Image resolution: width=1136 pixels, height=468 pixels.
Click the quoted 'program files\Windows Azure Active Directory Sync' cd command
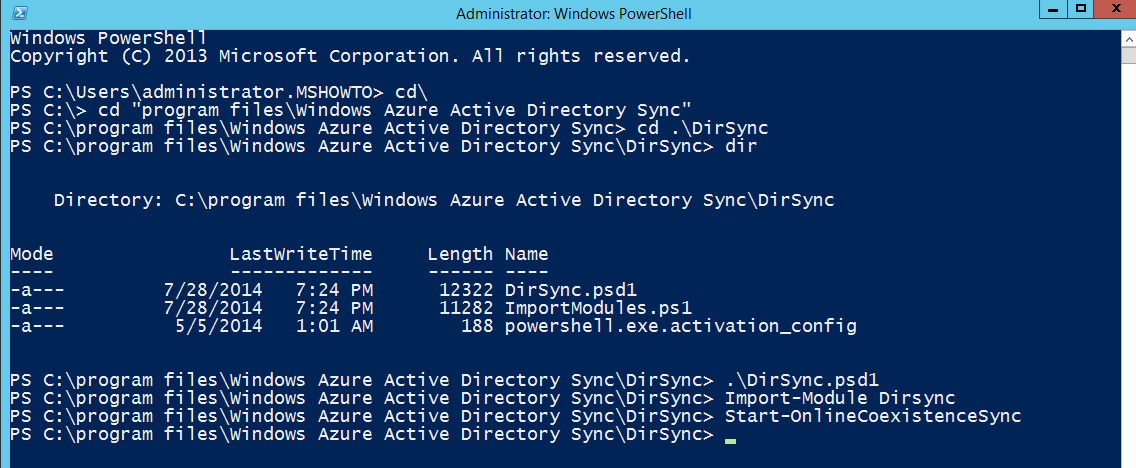[395, 111]
